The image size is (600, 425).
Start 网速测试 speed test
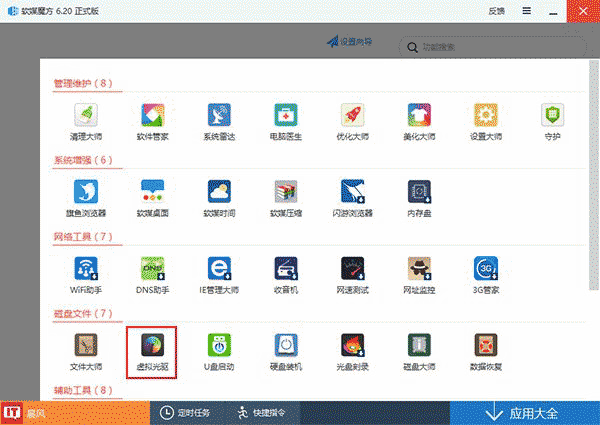point(352,275)
